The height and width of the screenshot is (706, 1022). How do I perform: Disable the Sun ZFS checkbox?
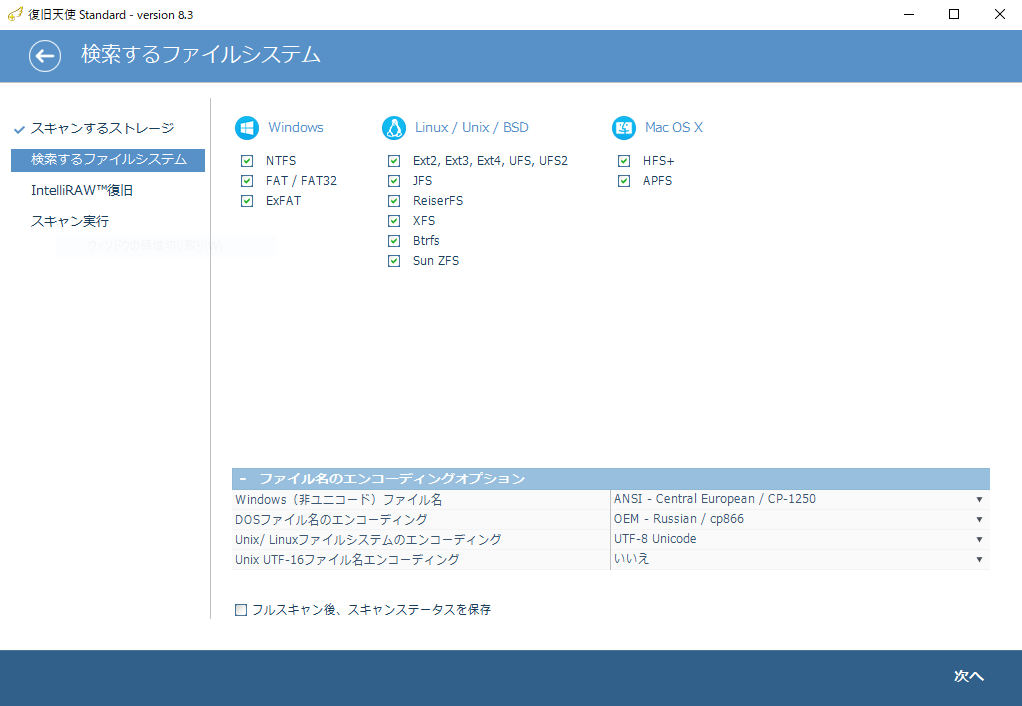394,261
